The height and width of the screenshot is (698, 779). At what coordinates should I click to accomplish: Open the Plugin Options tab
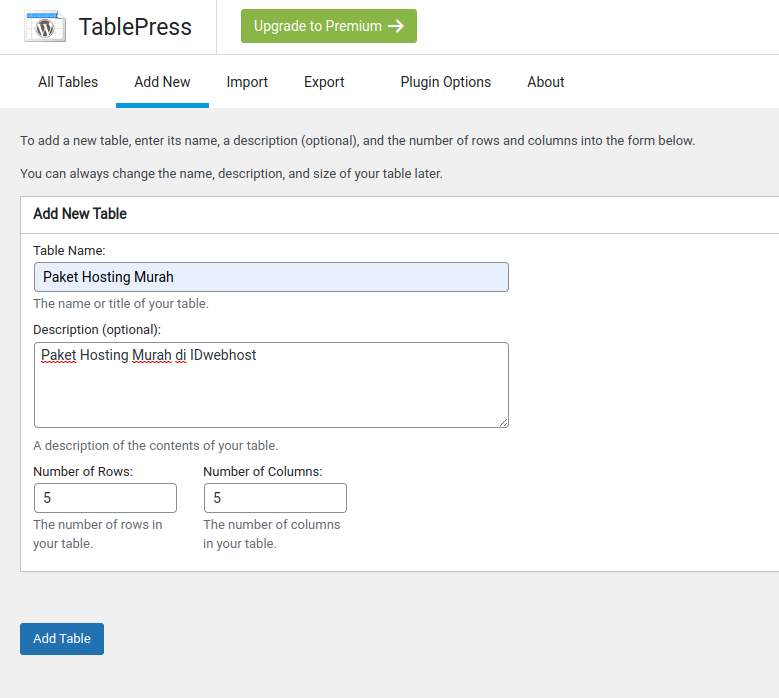click(x=446, y=82)
